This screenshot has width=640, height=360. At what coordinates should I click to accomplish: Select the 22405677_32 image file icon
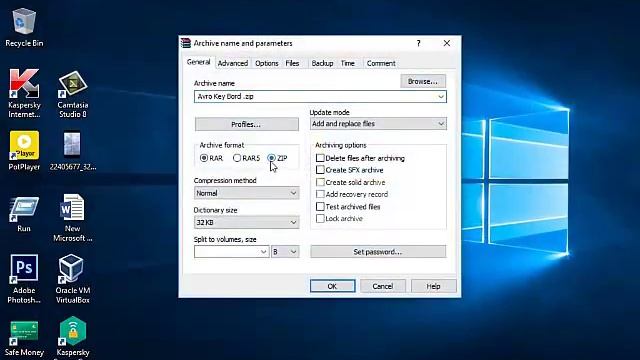pyautogui.click(x=73, y=150)
